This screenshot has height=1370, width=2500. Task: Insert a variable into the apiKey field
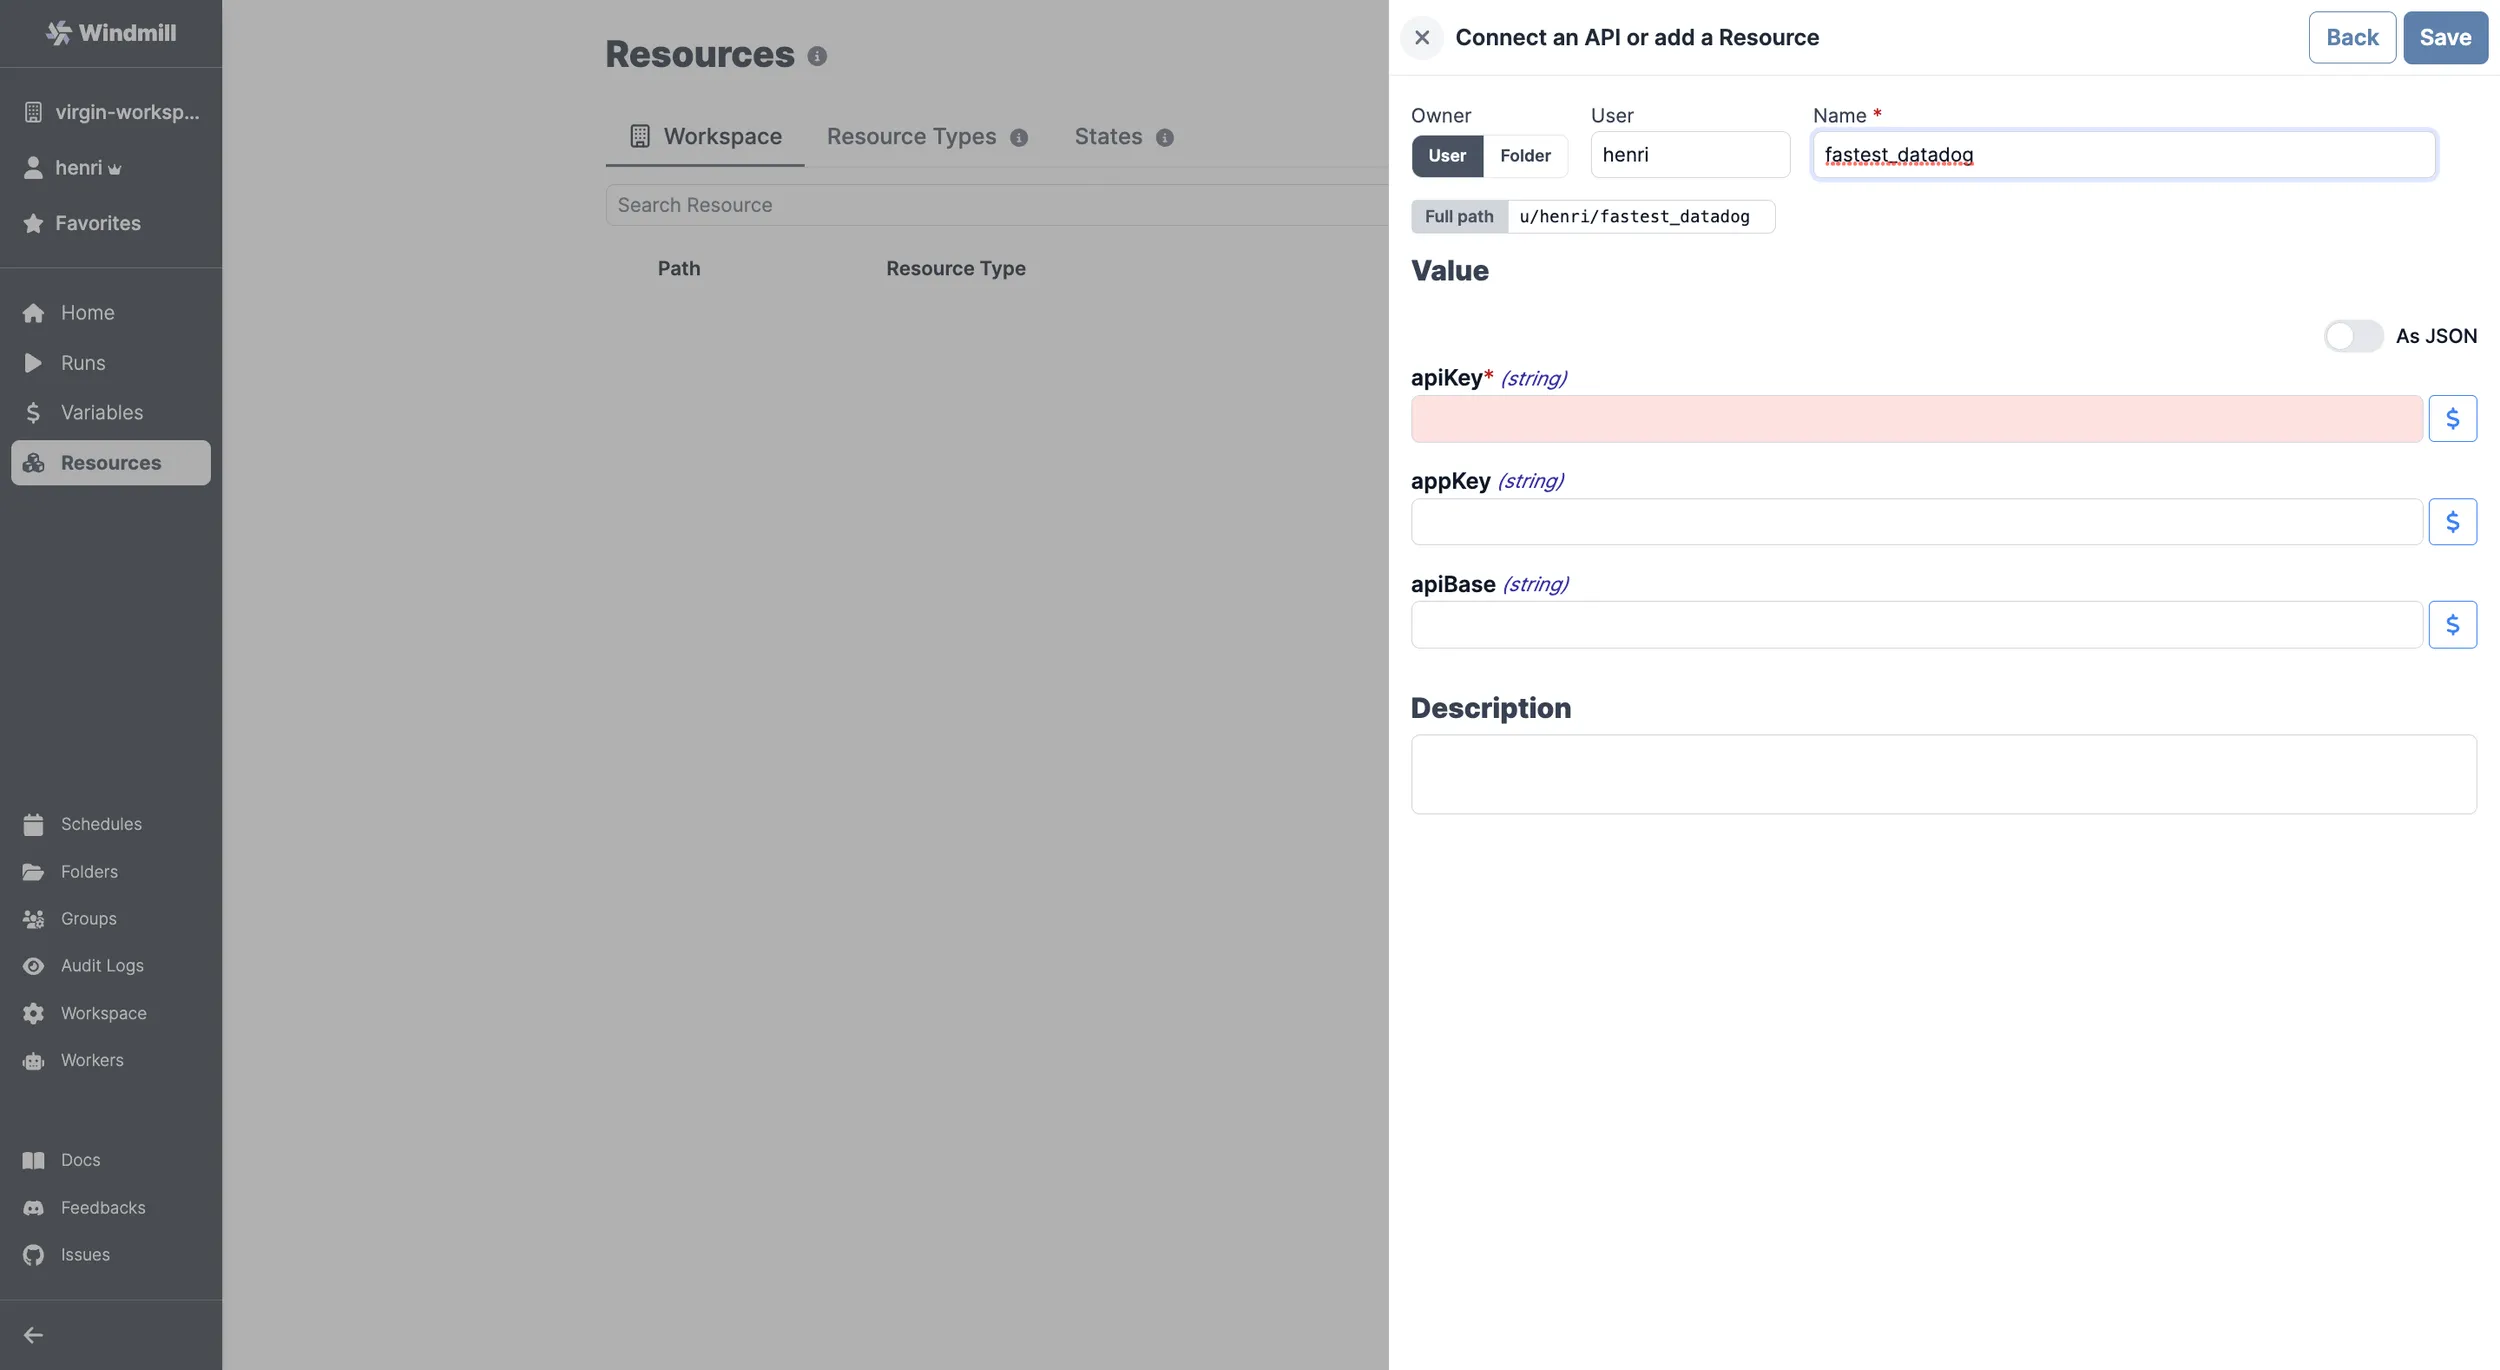[2453, 418]
